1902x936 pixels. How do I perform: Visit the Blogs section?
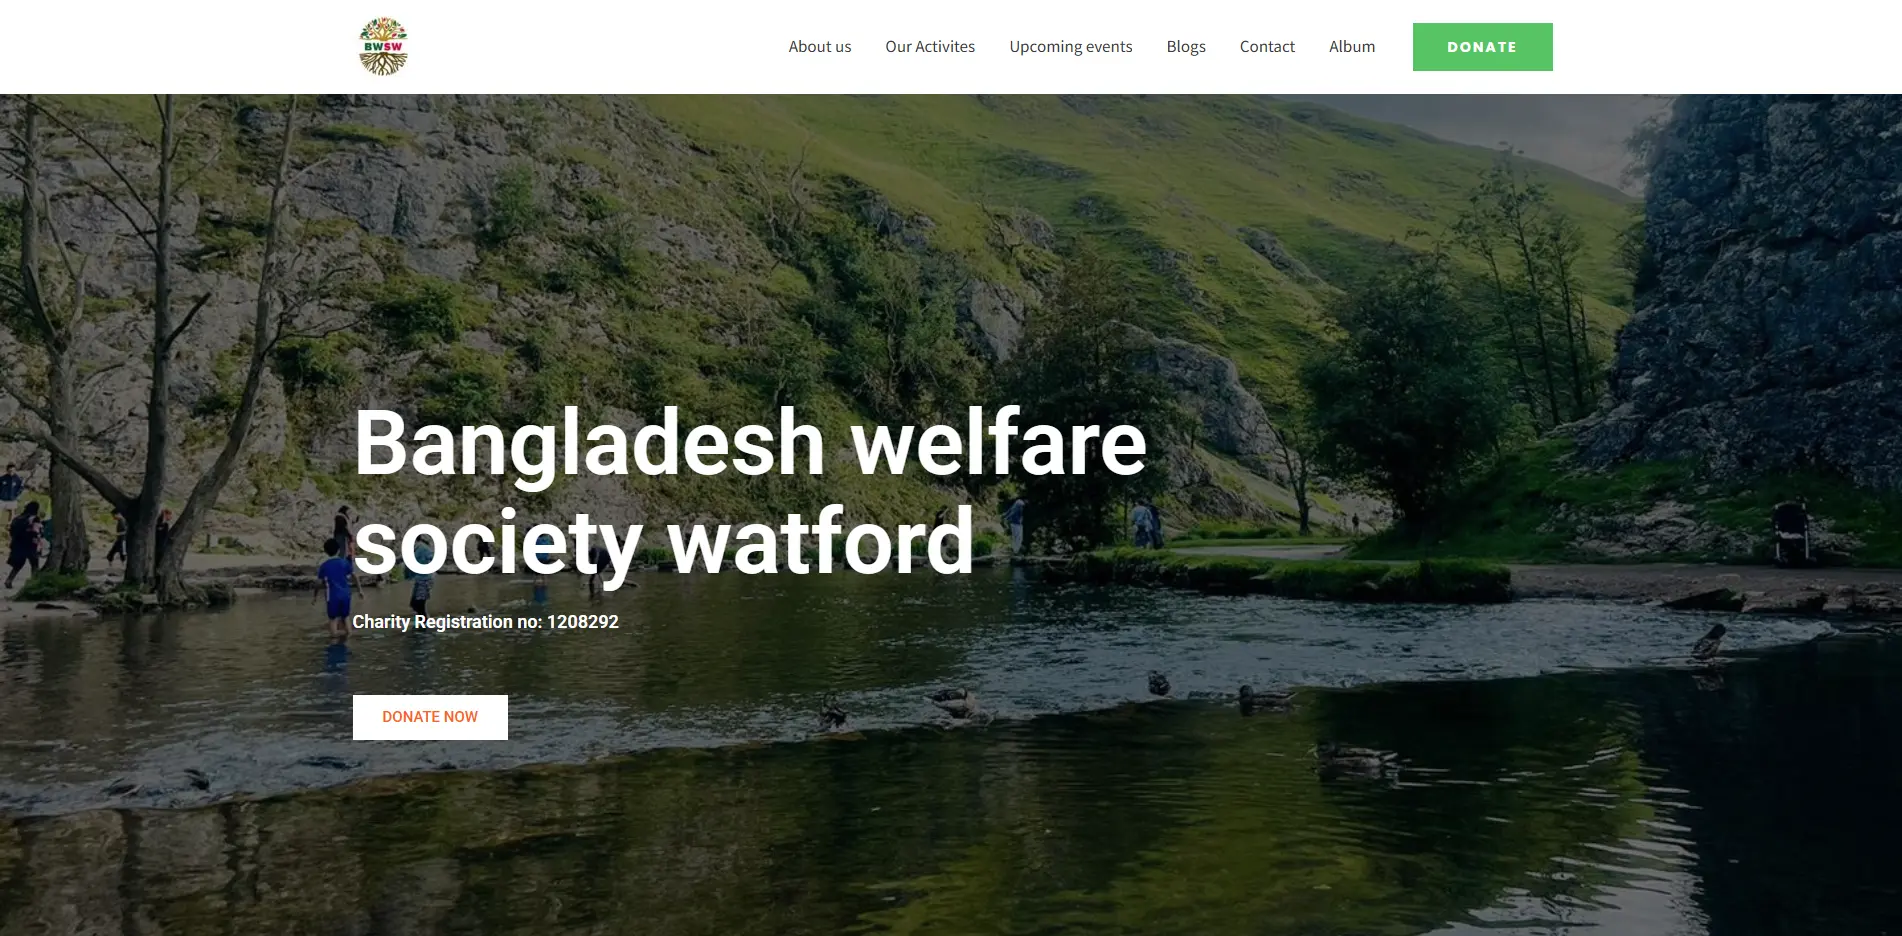pyautogui.click(x=1186, y=47)
